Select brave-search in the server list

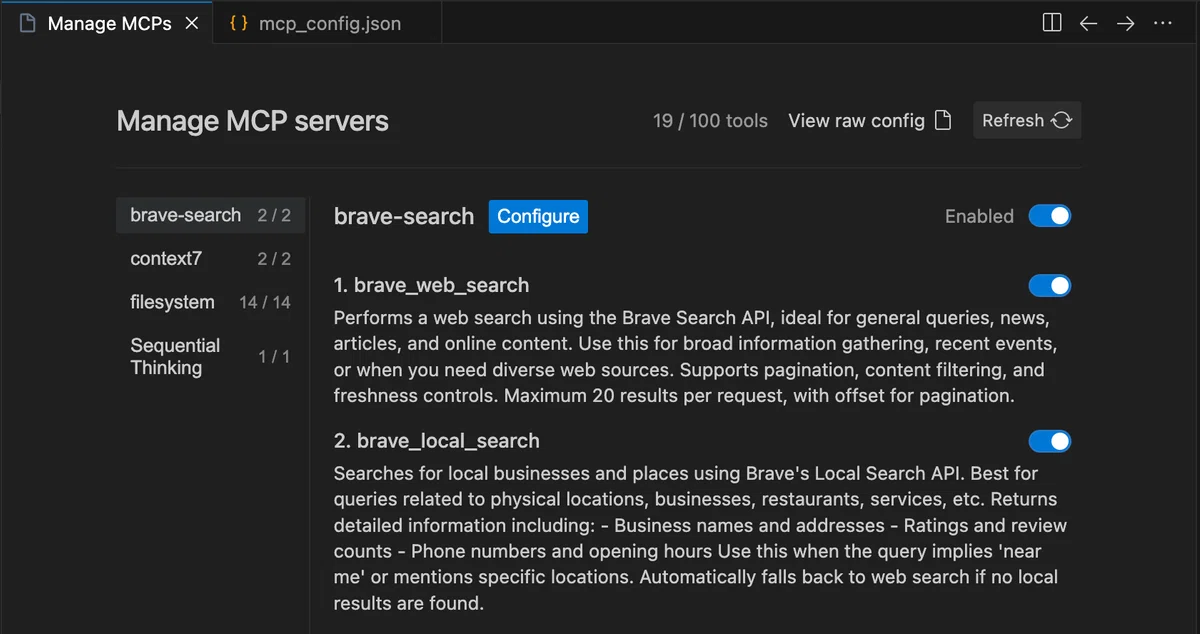[210, 215]
